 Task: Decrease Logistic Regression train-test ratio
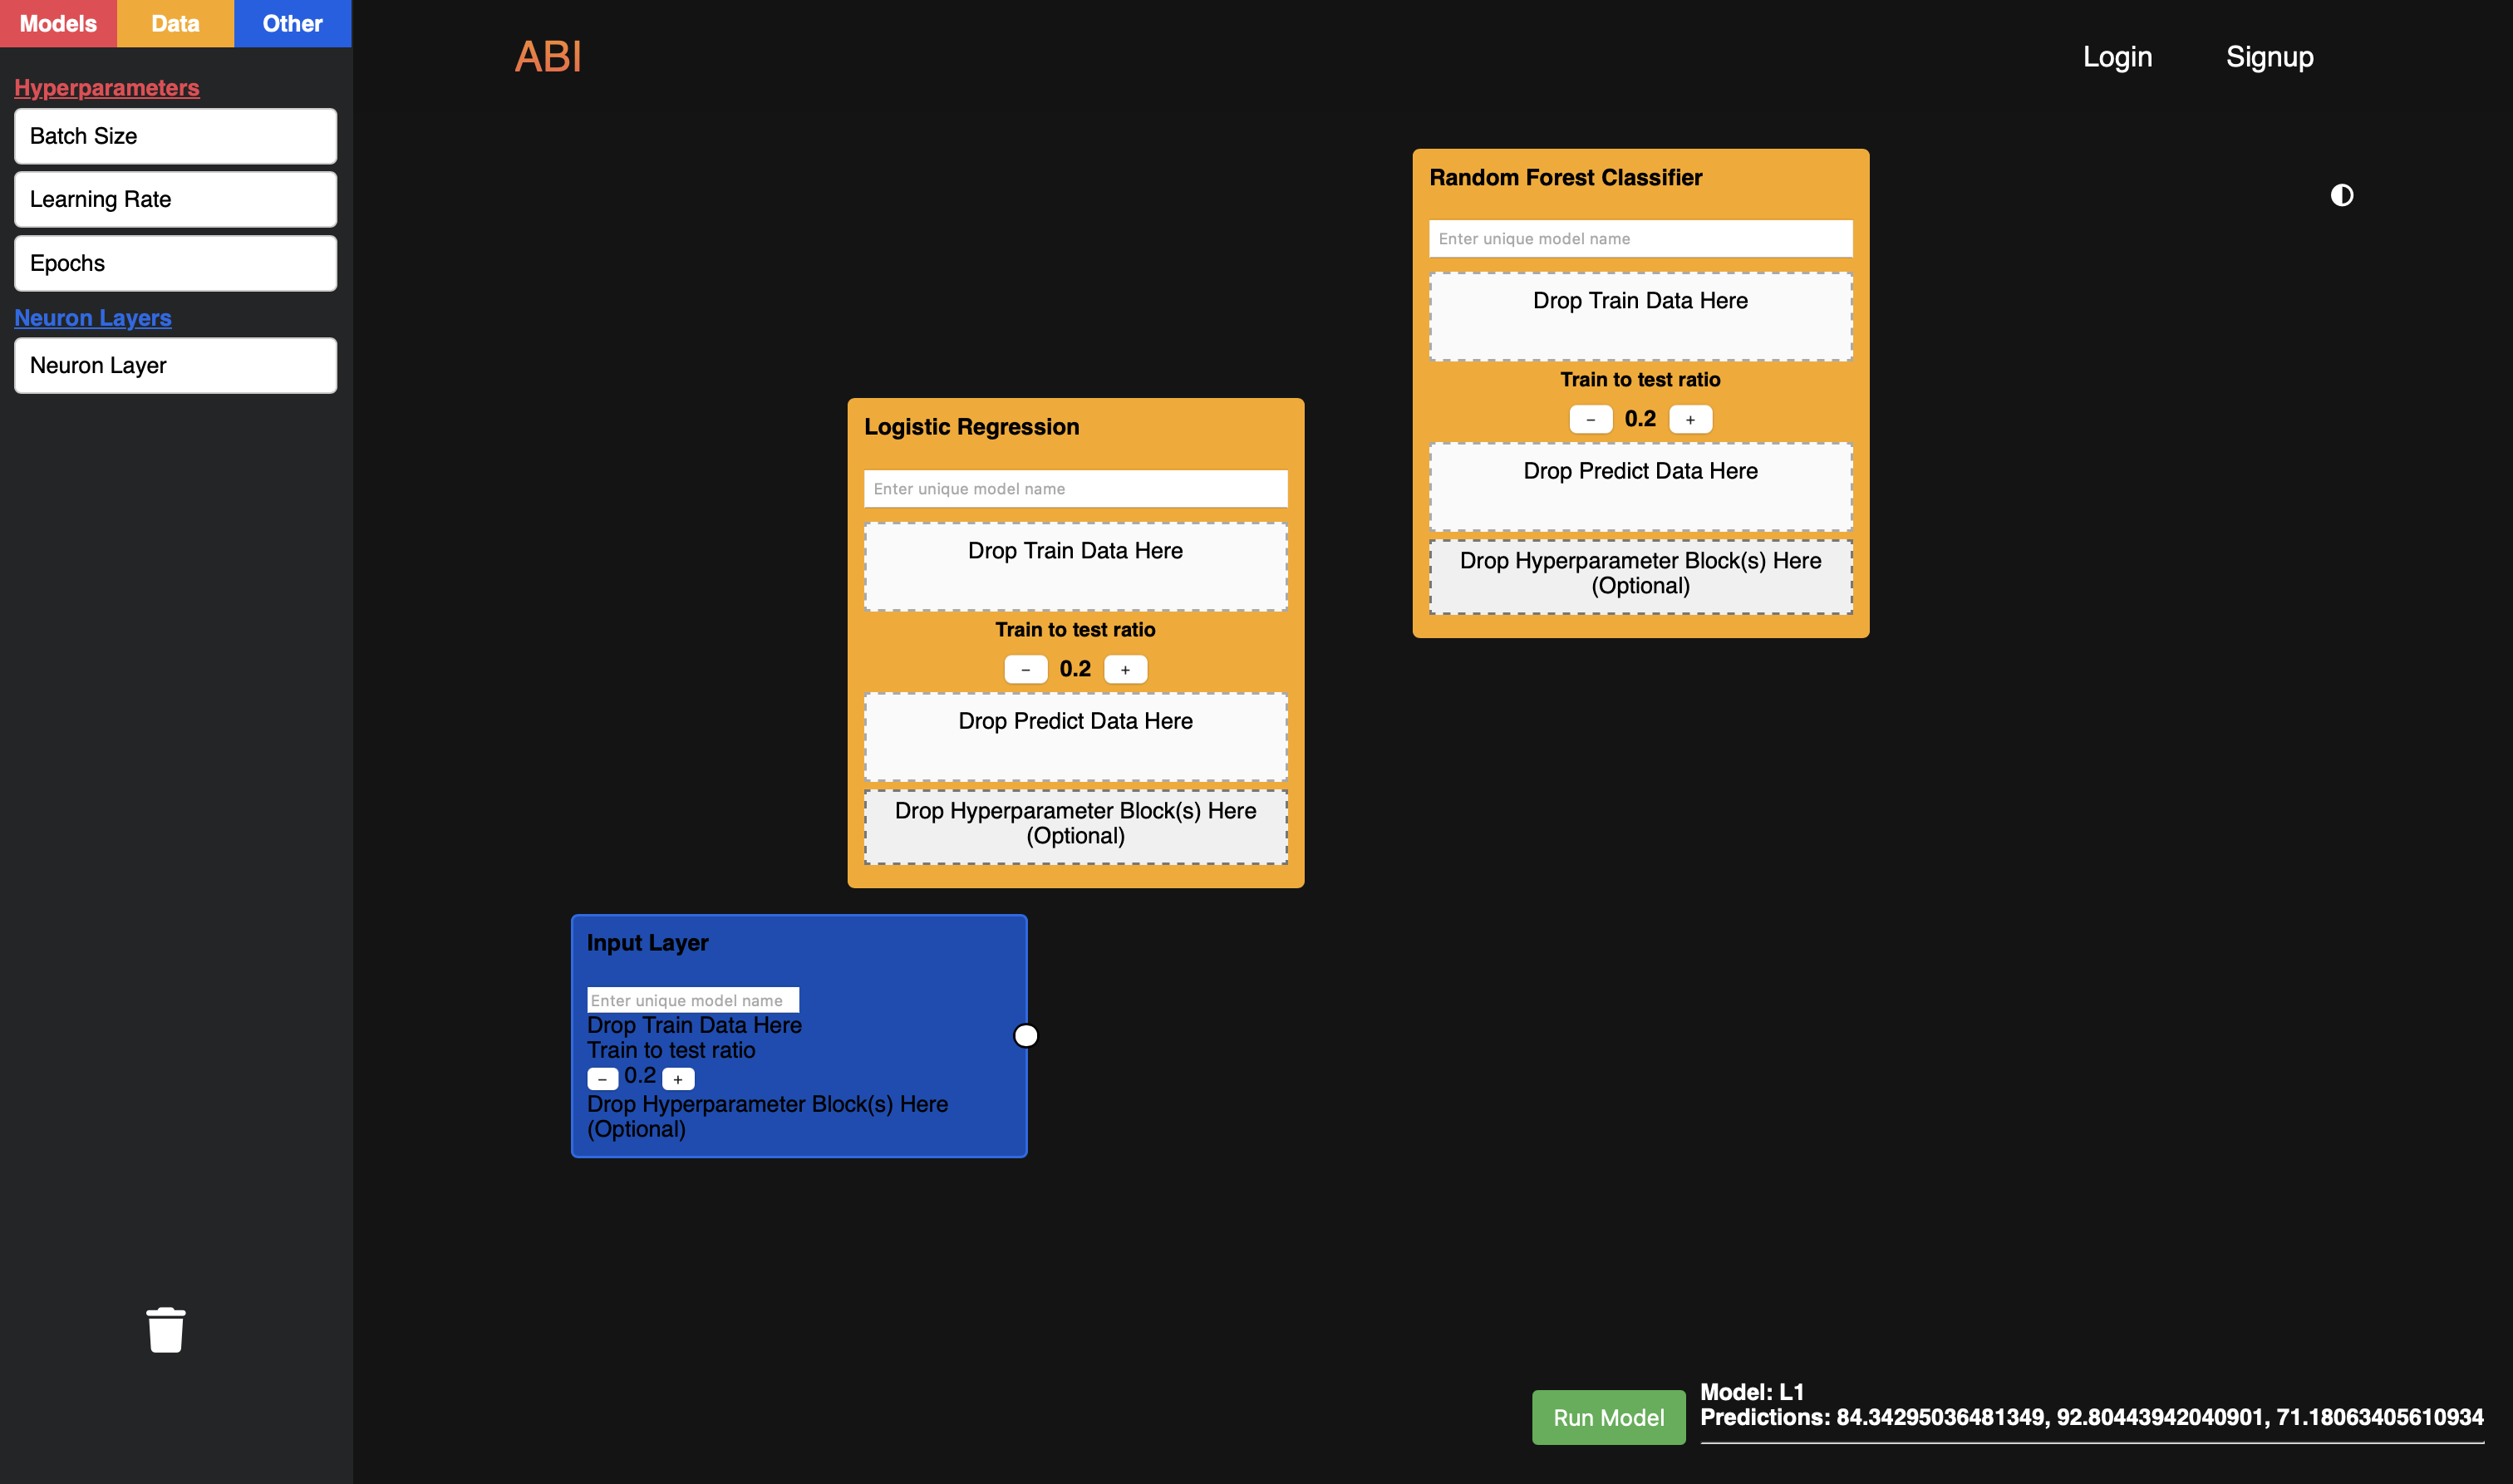(1025, 669)
